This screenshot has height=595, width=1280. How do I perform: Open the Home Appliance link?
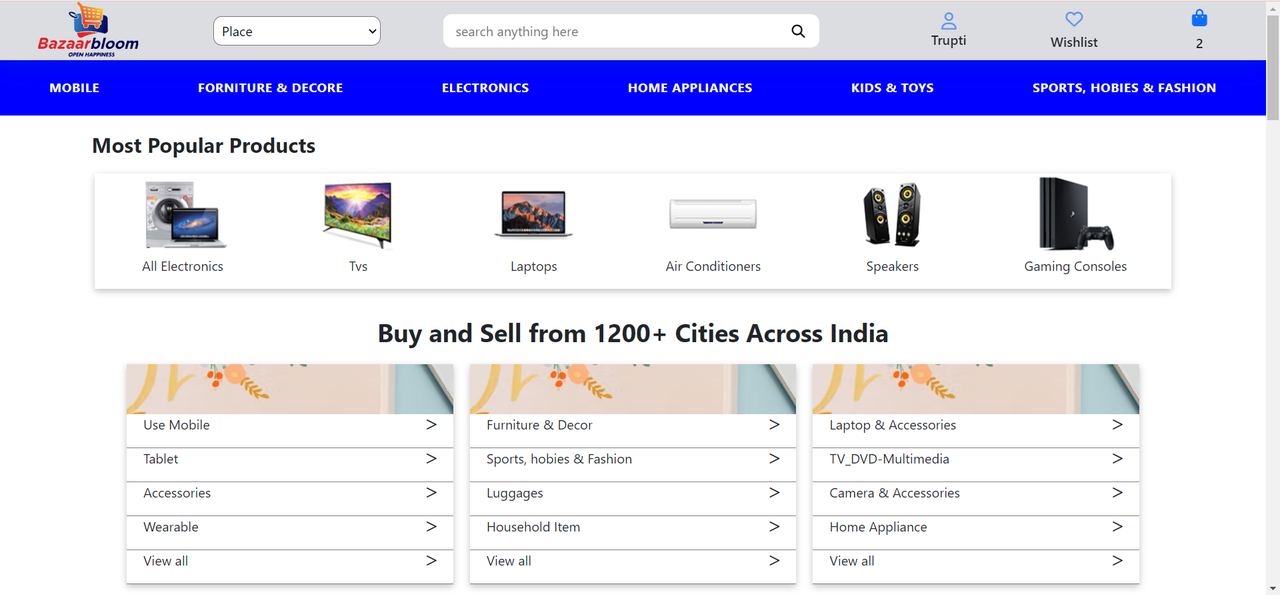[x=878, y=527]
